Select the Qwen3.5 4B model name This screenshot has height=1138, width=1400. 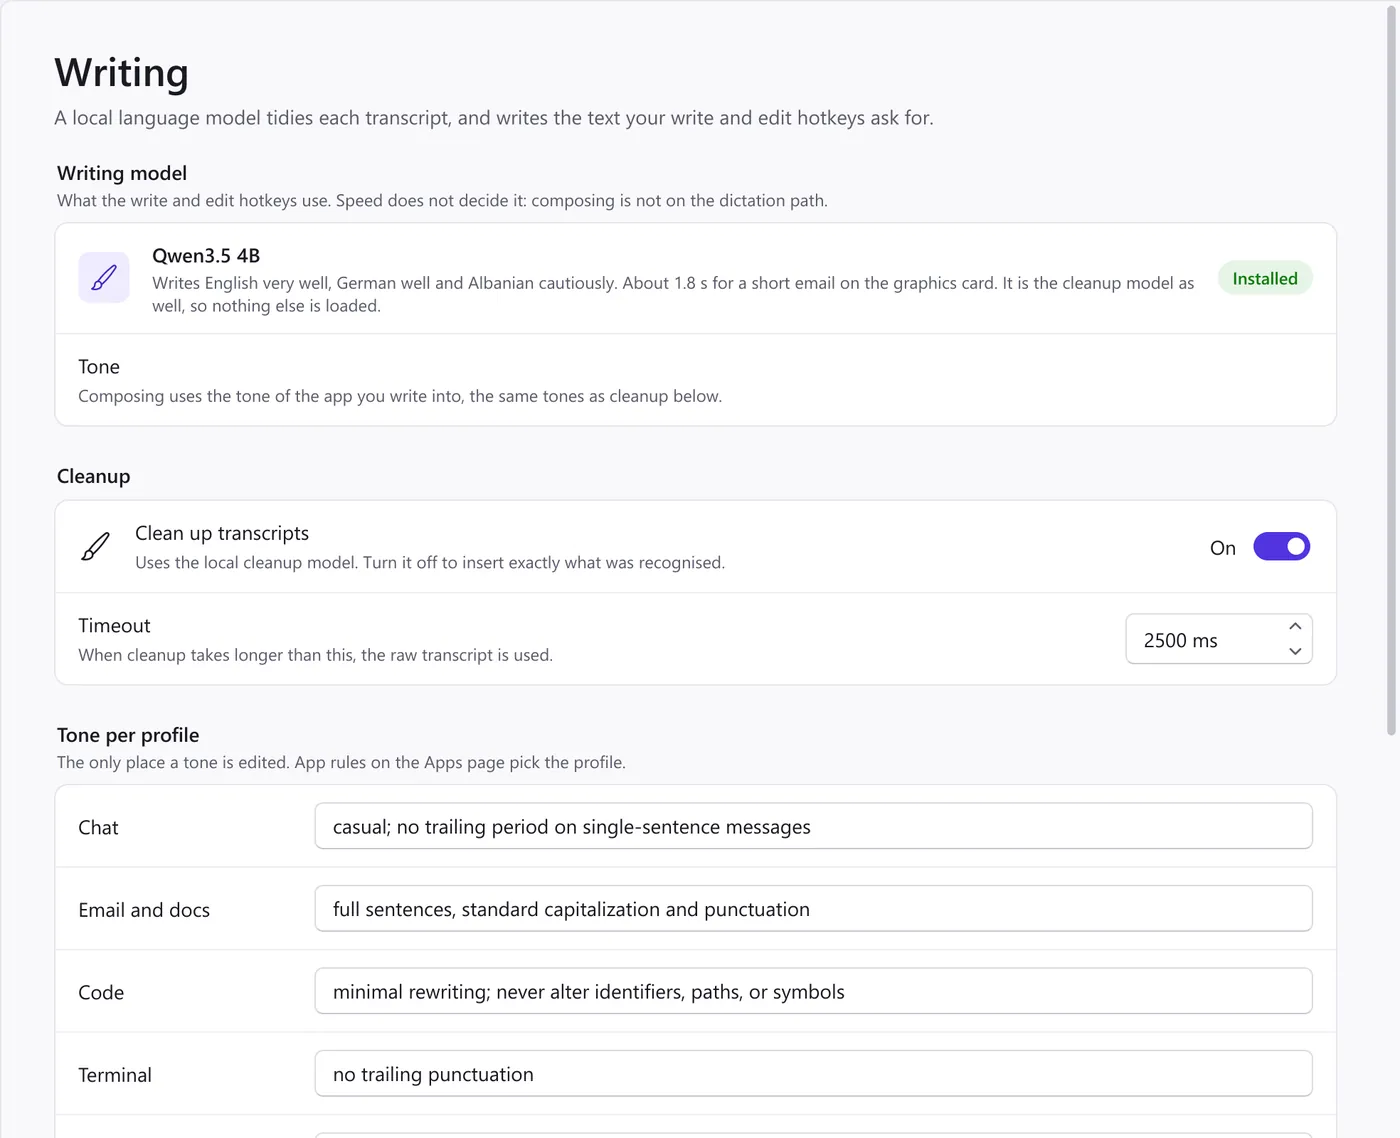click(206, 256)
